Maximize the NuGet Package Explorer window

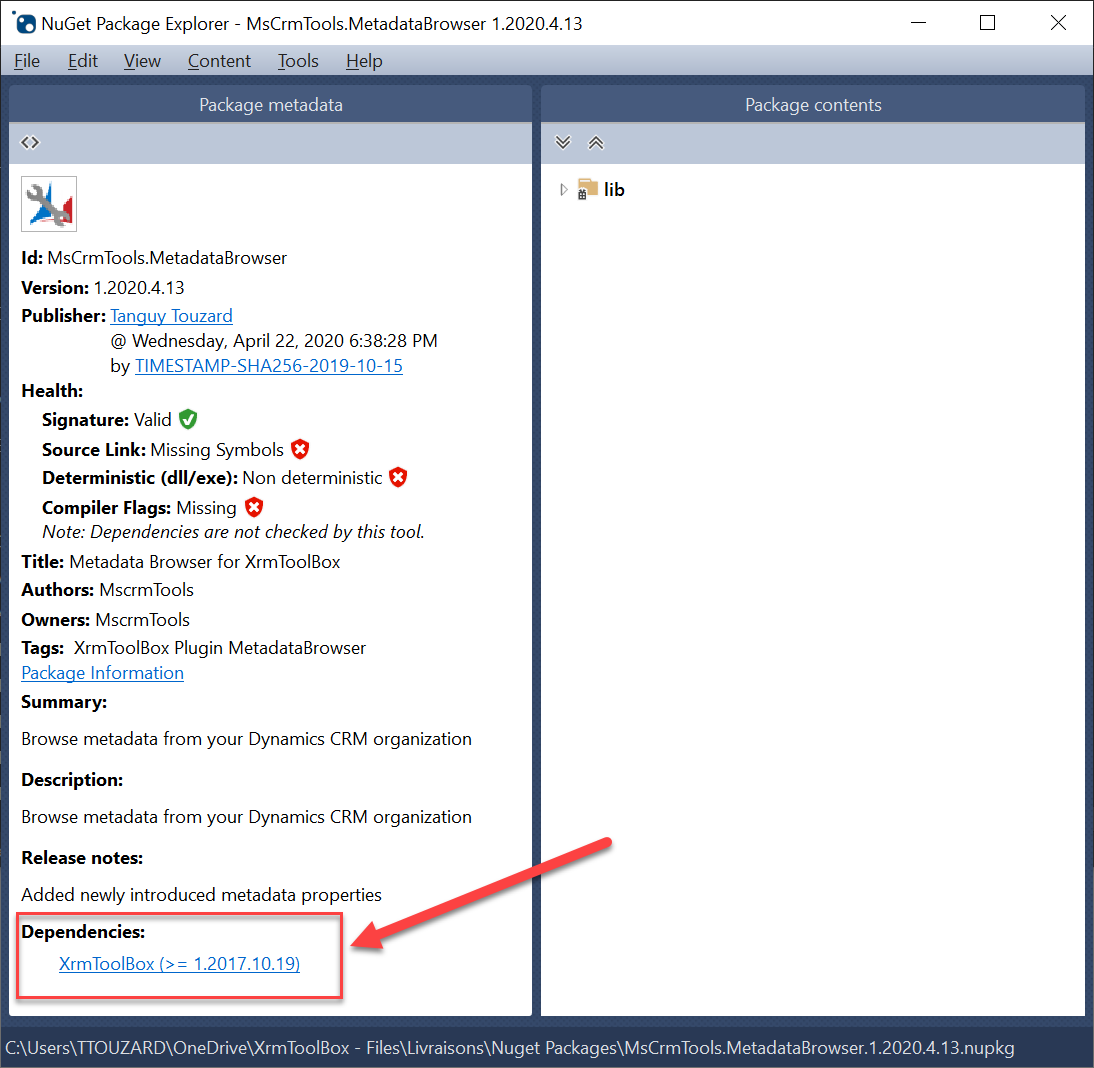point(987,23)
